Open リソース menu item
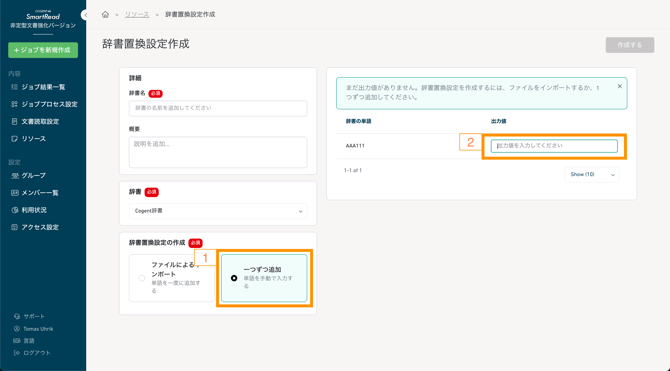The height and width of the screenshot is (371, 670). [34, 139]
